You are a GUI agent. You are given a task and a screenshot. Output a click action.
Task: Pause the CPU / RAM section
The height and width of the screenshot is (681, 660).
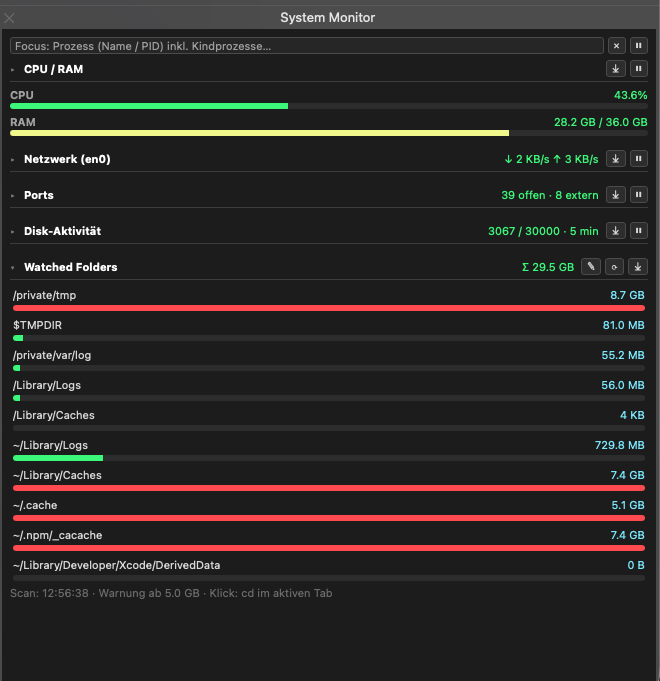pyautogui.click(x=639, y=69)
